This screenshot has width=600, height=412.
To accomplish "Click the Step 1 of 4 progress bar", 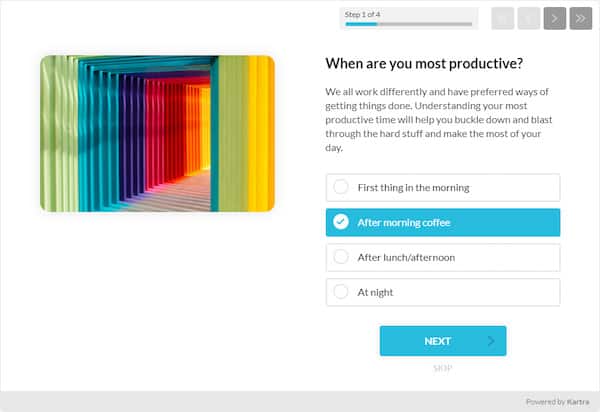I will 408,24.
